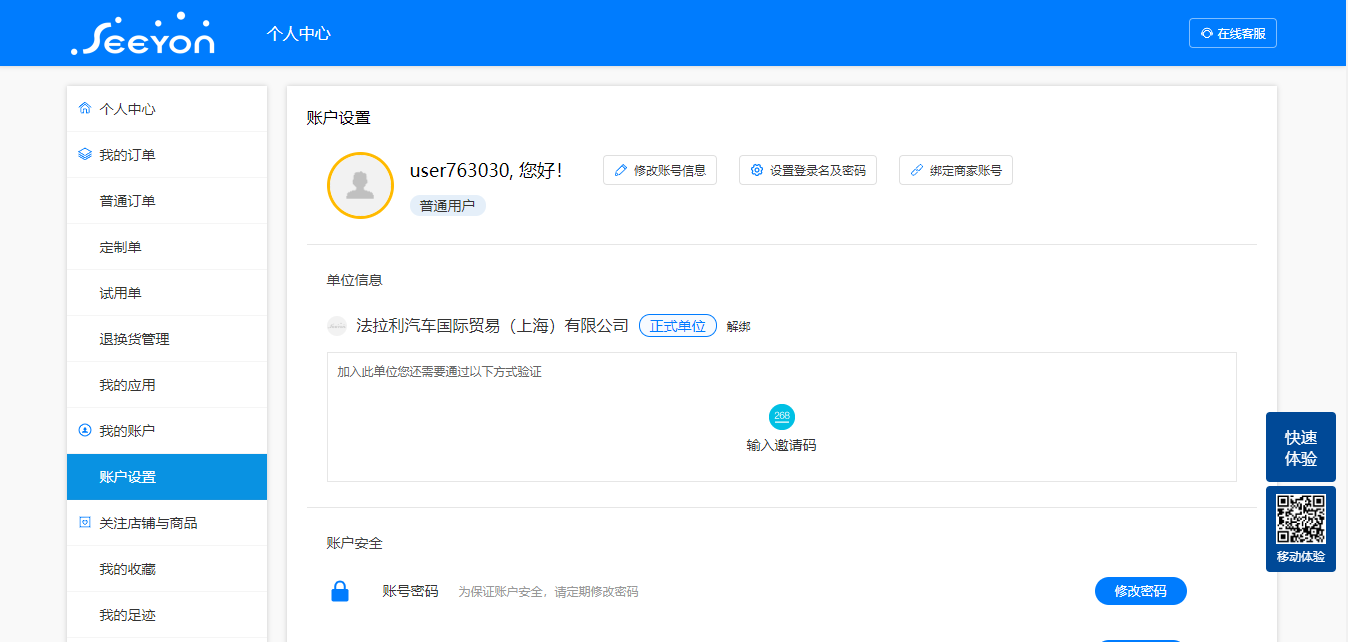Open 设置登录名及密码
Viewport: 1348px width, 642px height.
pyautogui.click(x=808, y=171)
